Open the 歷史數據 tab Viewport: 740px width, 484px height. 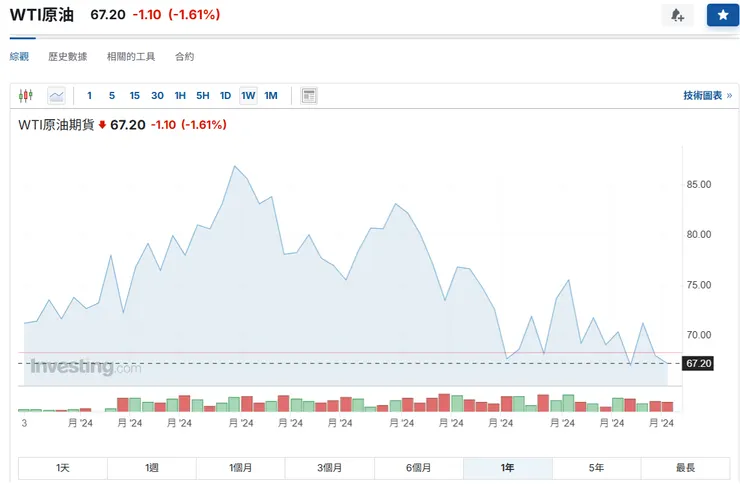pos(68,57)
